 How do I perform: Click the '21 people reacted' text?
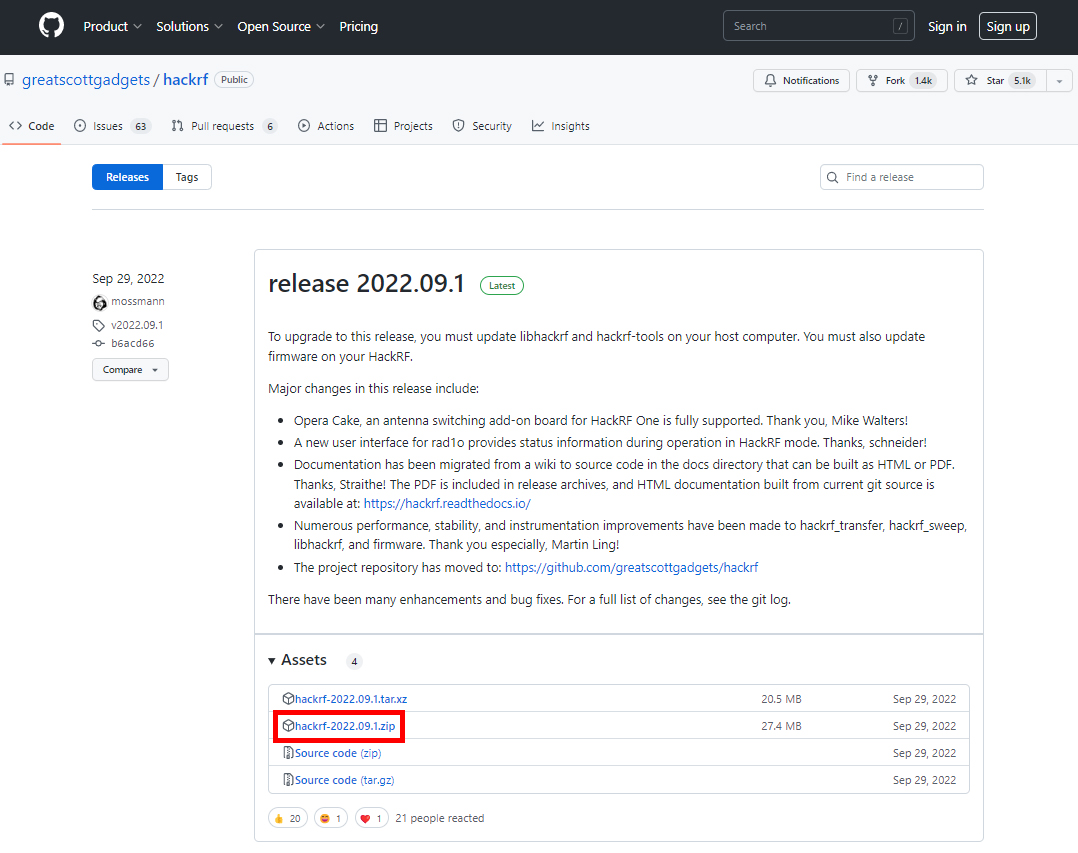pos(439,818)
